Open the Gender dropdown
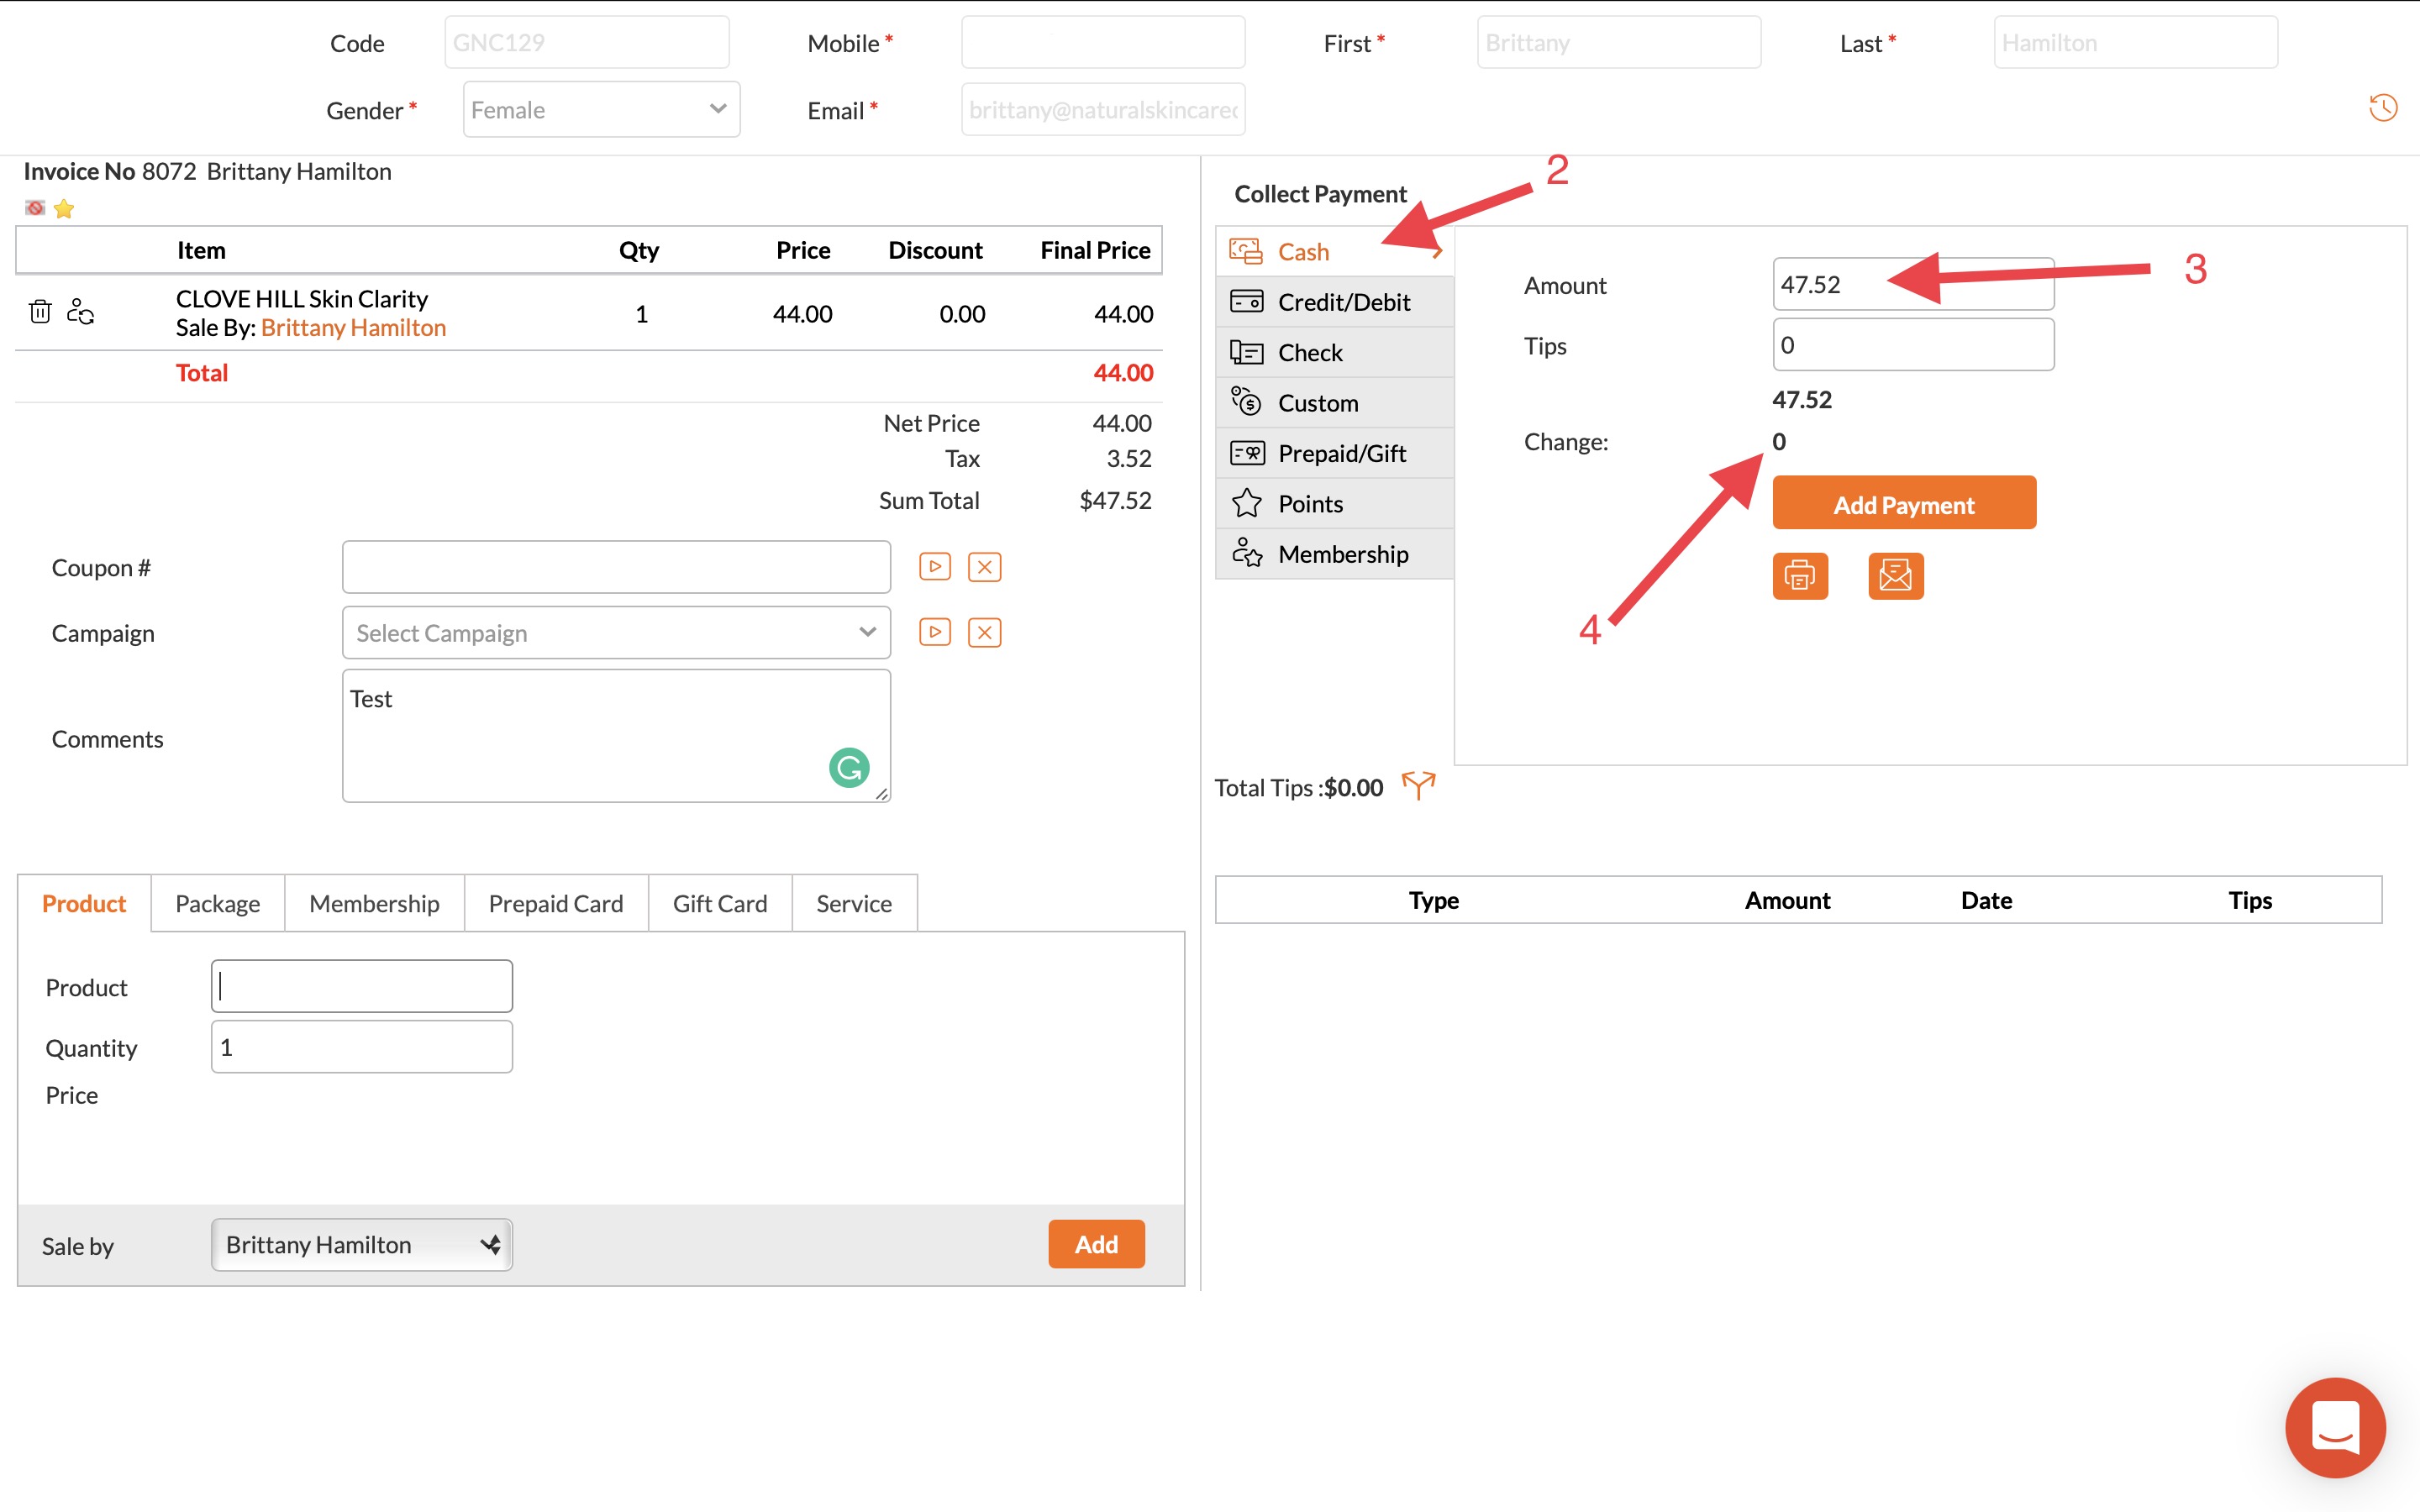 coord(601,109)
